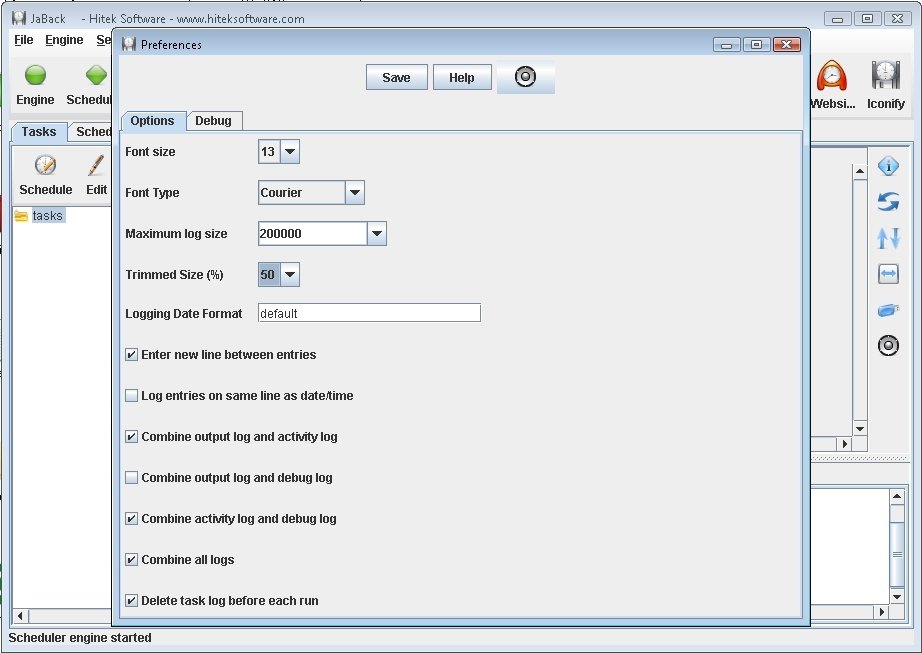Click scroll down arrow of the upper right panel
This screenshot has height=653, width=922.
click(860, 428)
